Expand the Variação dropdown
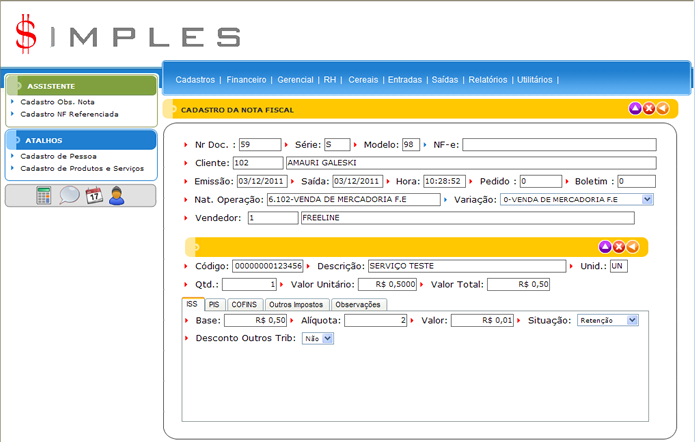Viewport: 695px width, 442px height. point(647,199)
